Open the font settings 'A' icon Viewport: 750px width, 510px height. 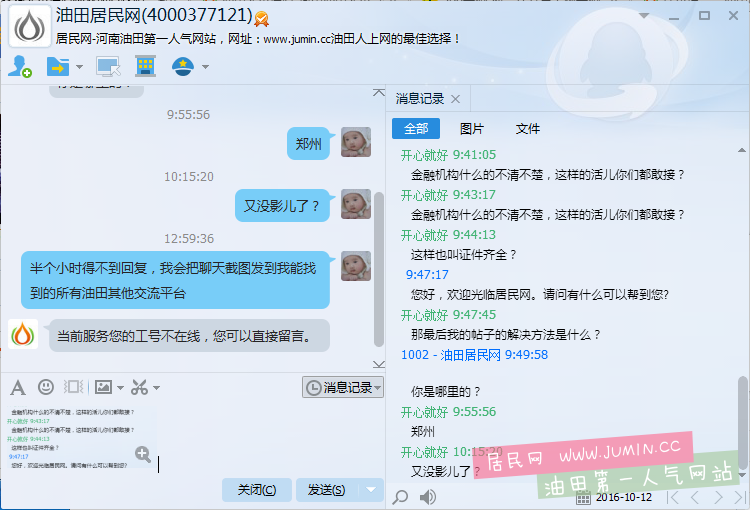click(x=18, y=387)
